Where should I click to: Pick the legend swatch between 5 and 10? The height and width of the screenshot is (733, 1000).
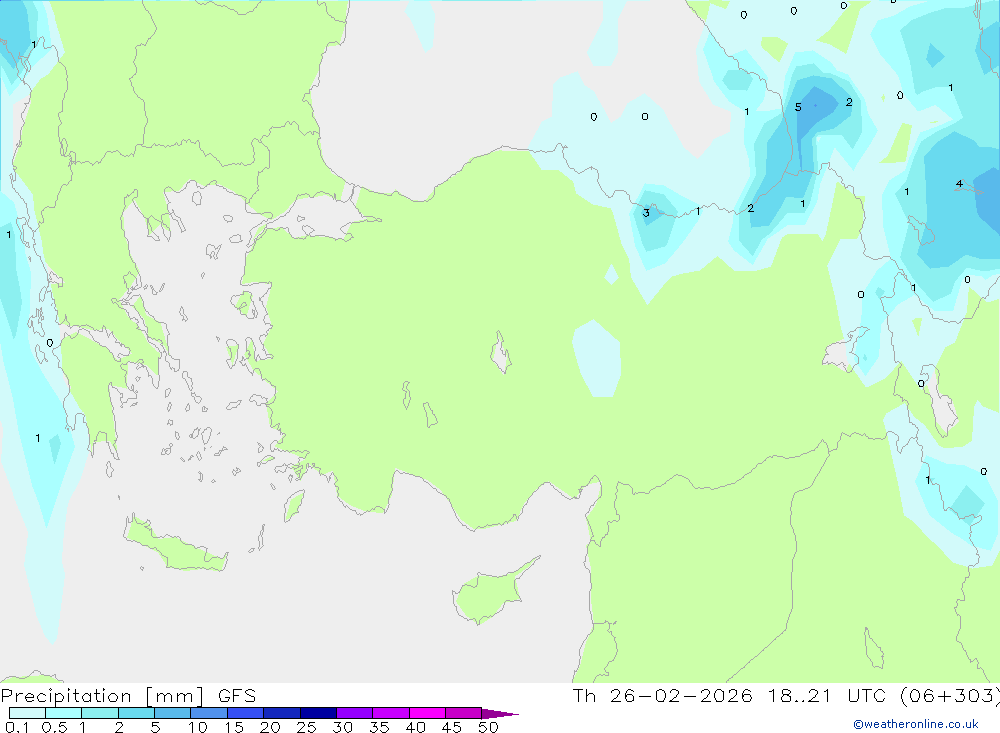(172, 713)
